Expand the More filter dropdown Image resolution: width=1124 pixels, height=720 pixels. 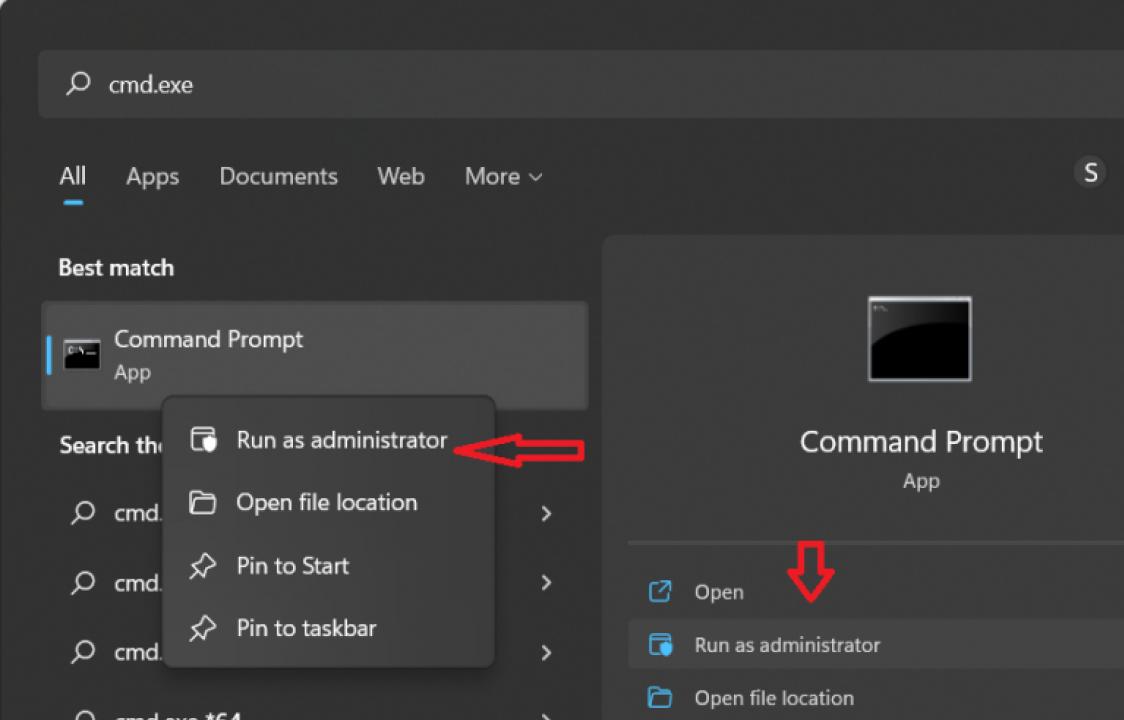click(503, 177)
